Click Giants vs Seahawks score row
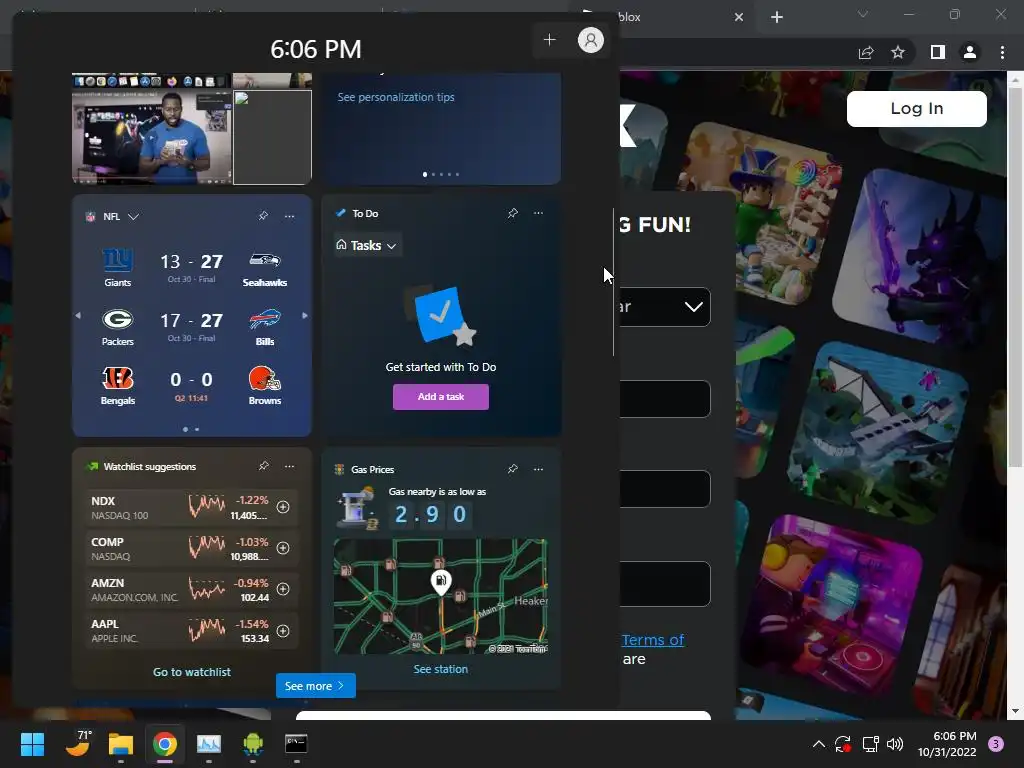 [x=191, y=268]
